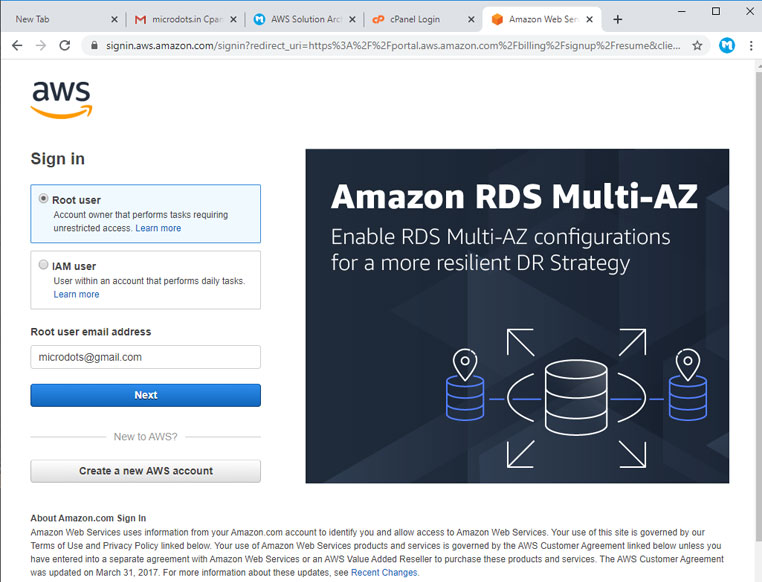Screen dimensions: 762x582
Task: Bookmark this page with the star icon
Action: coord(697,46)
